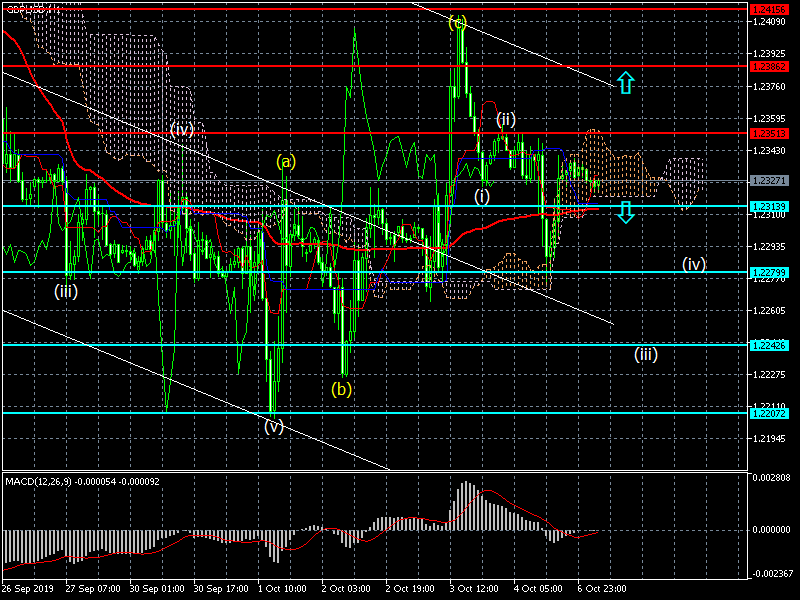Select the white (ii) wave label

tap(506, 120)
